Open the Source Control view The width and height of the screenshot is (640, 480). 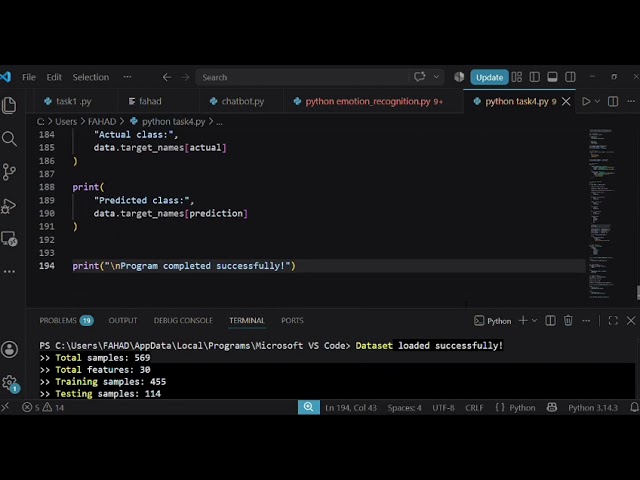pyautogui.click(x=9, y=172)
